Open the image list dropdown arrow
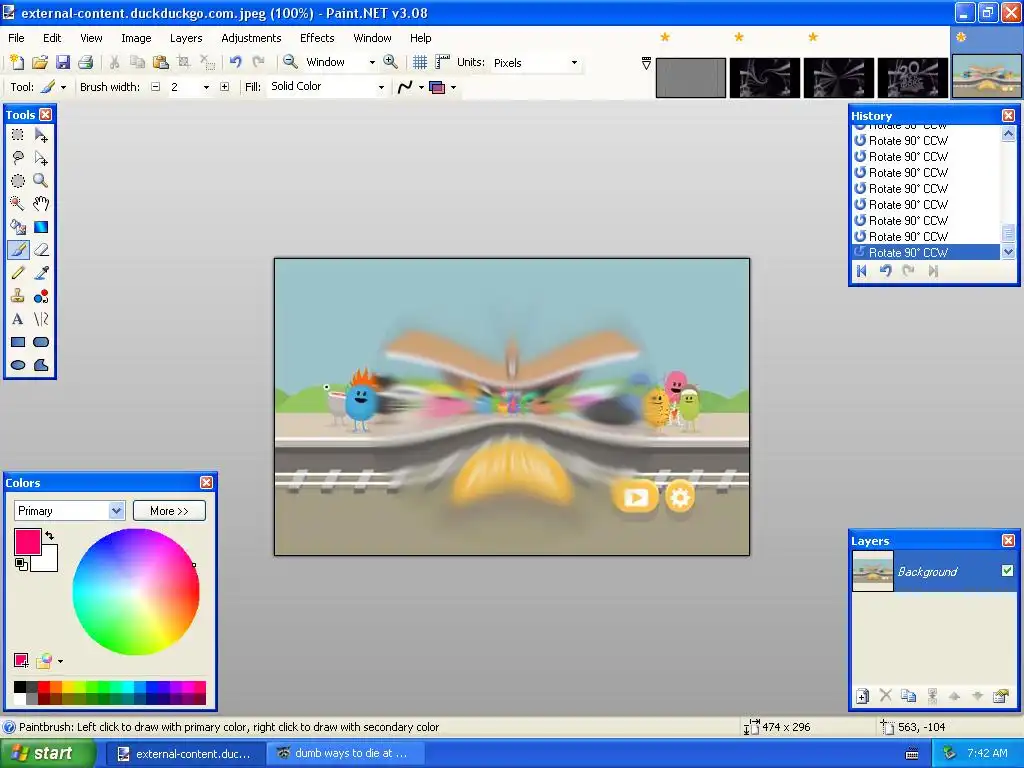1024x768 pixels. pos(646,63)
